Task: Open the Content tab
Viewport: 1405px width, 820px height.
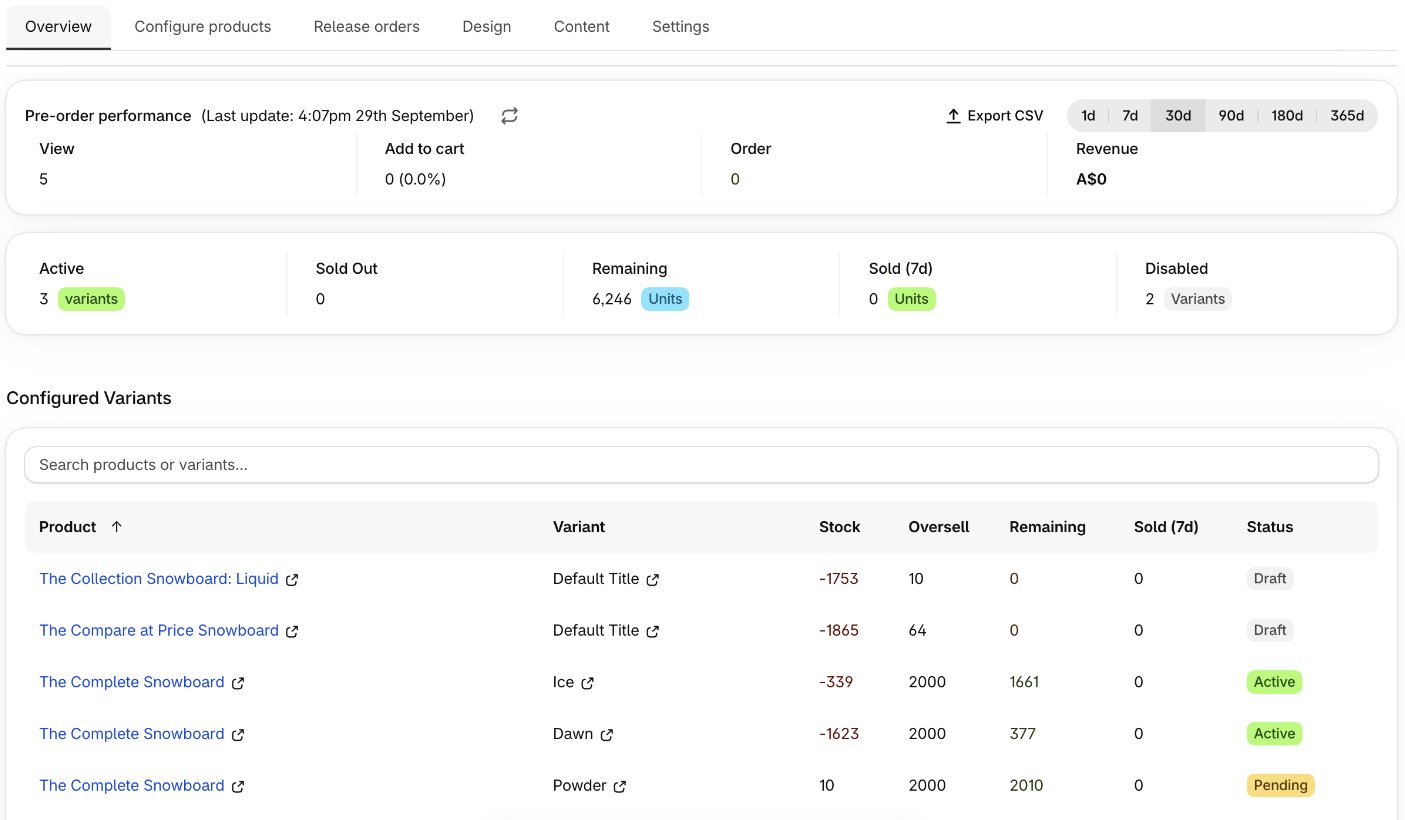Action: (x=582, y=27)
